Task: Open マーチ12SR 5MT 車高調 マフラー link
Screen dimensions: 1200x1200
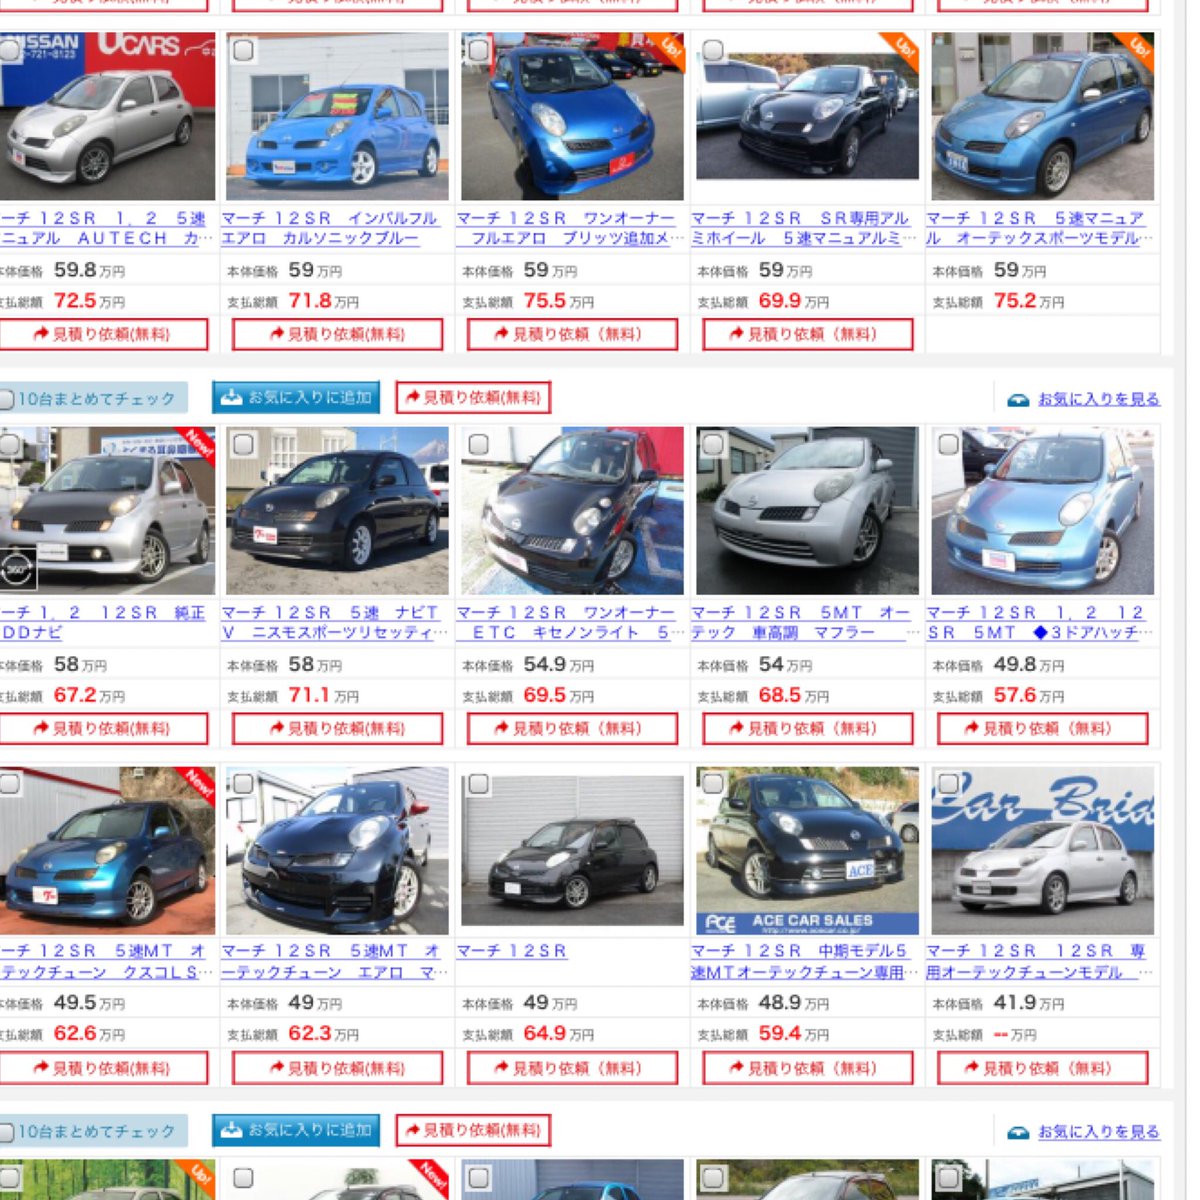Action: click(x=803, y=622)
